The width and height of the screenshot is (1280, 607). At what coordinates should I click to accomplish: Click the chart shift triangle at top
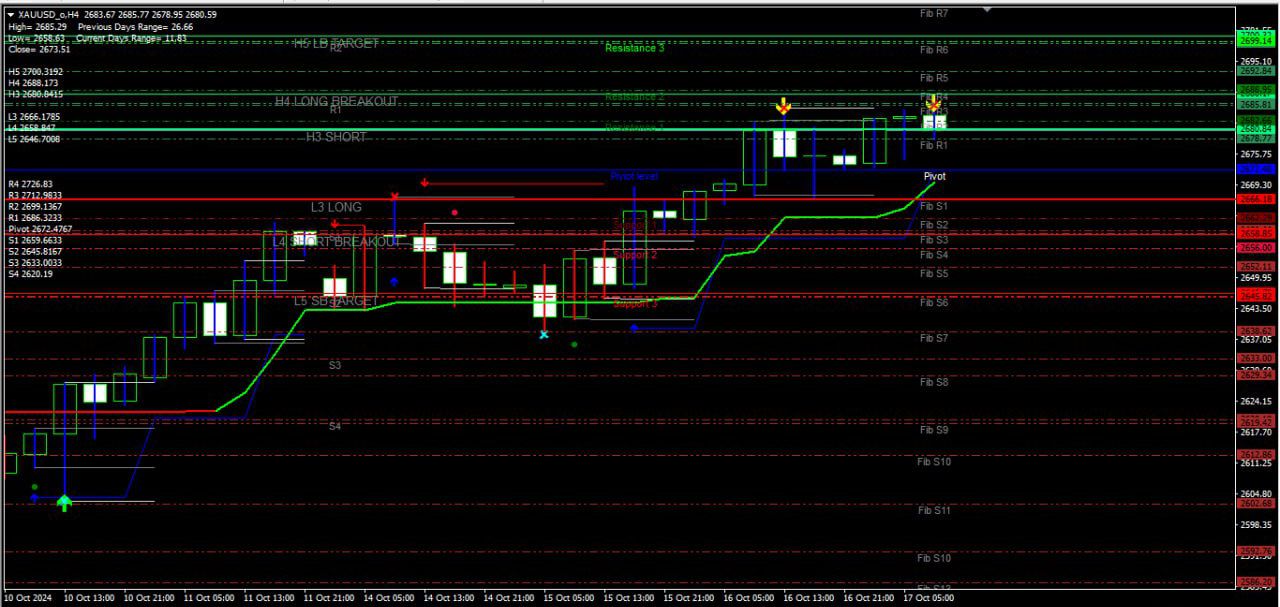(x=987, y=10)
